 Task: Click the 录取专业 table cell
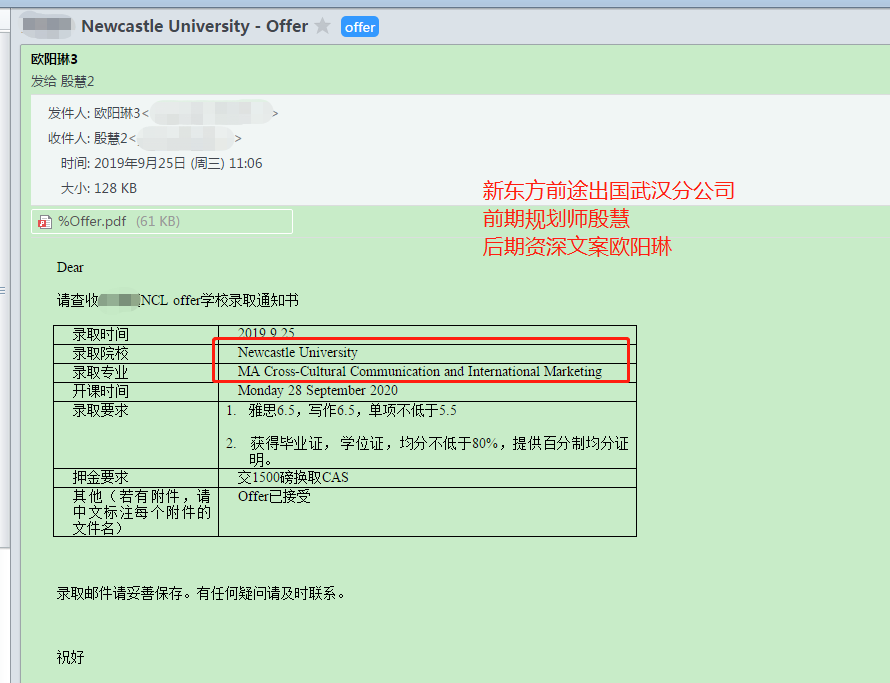pos(136,372)
